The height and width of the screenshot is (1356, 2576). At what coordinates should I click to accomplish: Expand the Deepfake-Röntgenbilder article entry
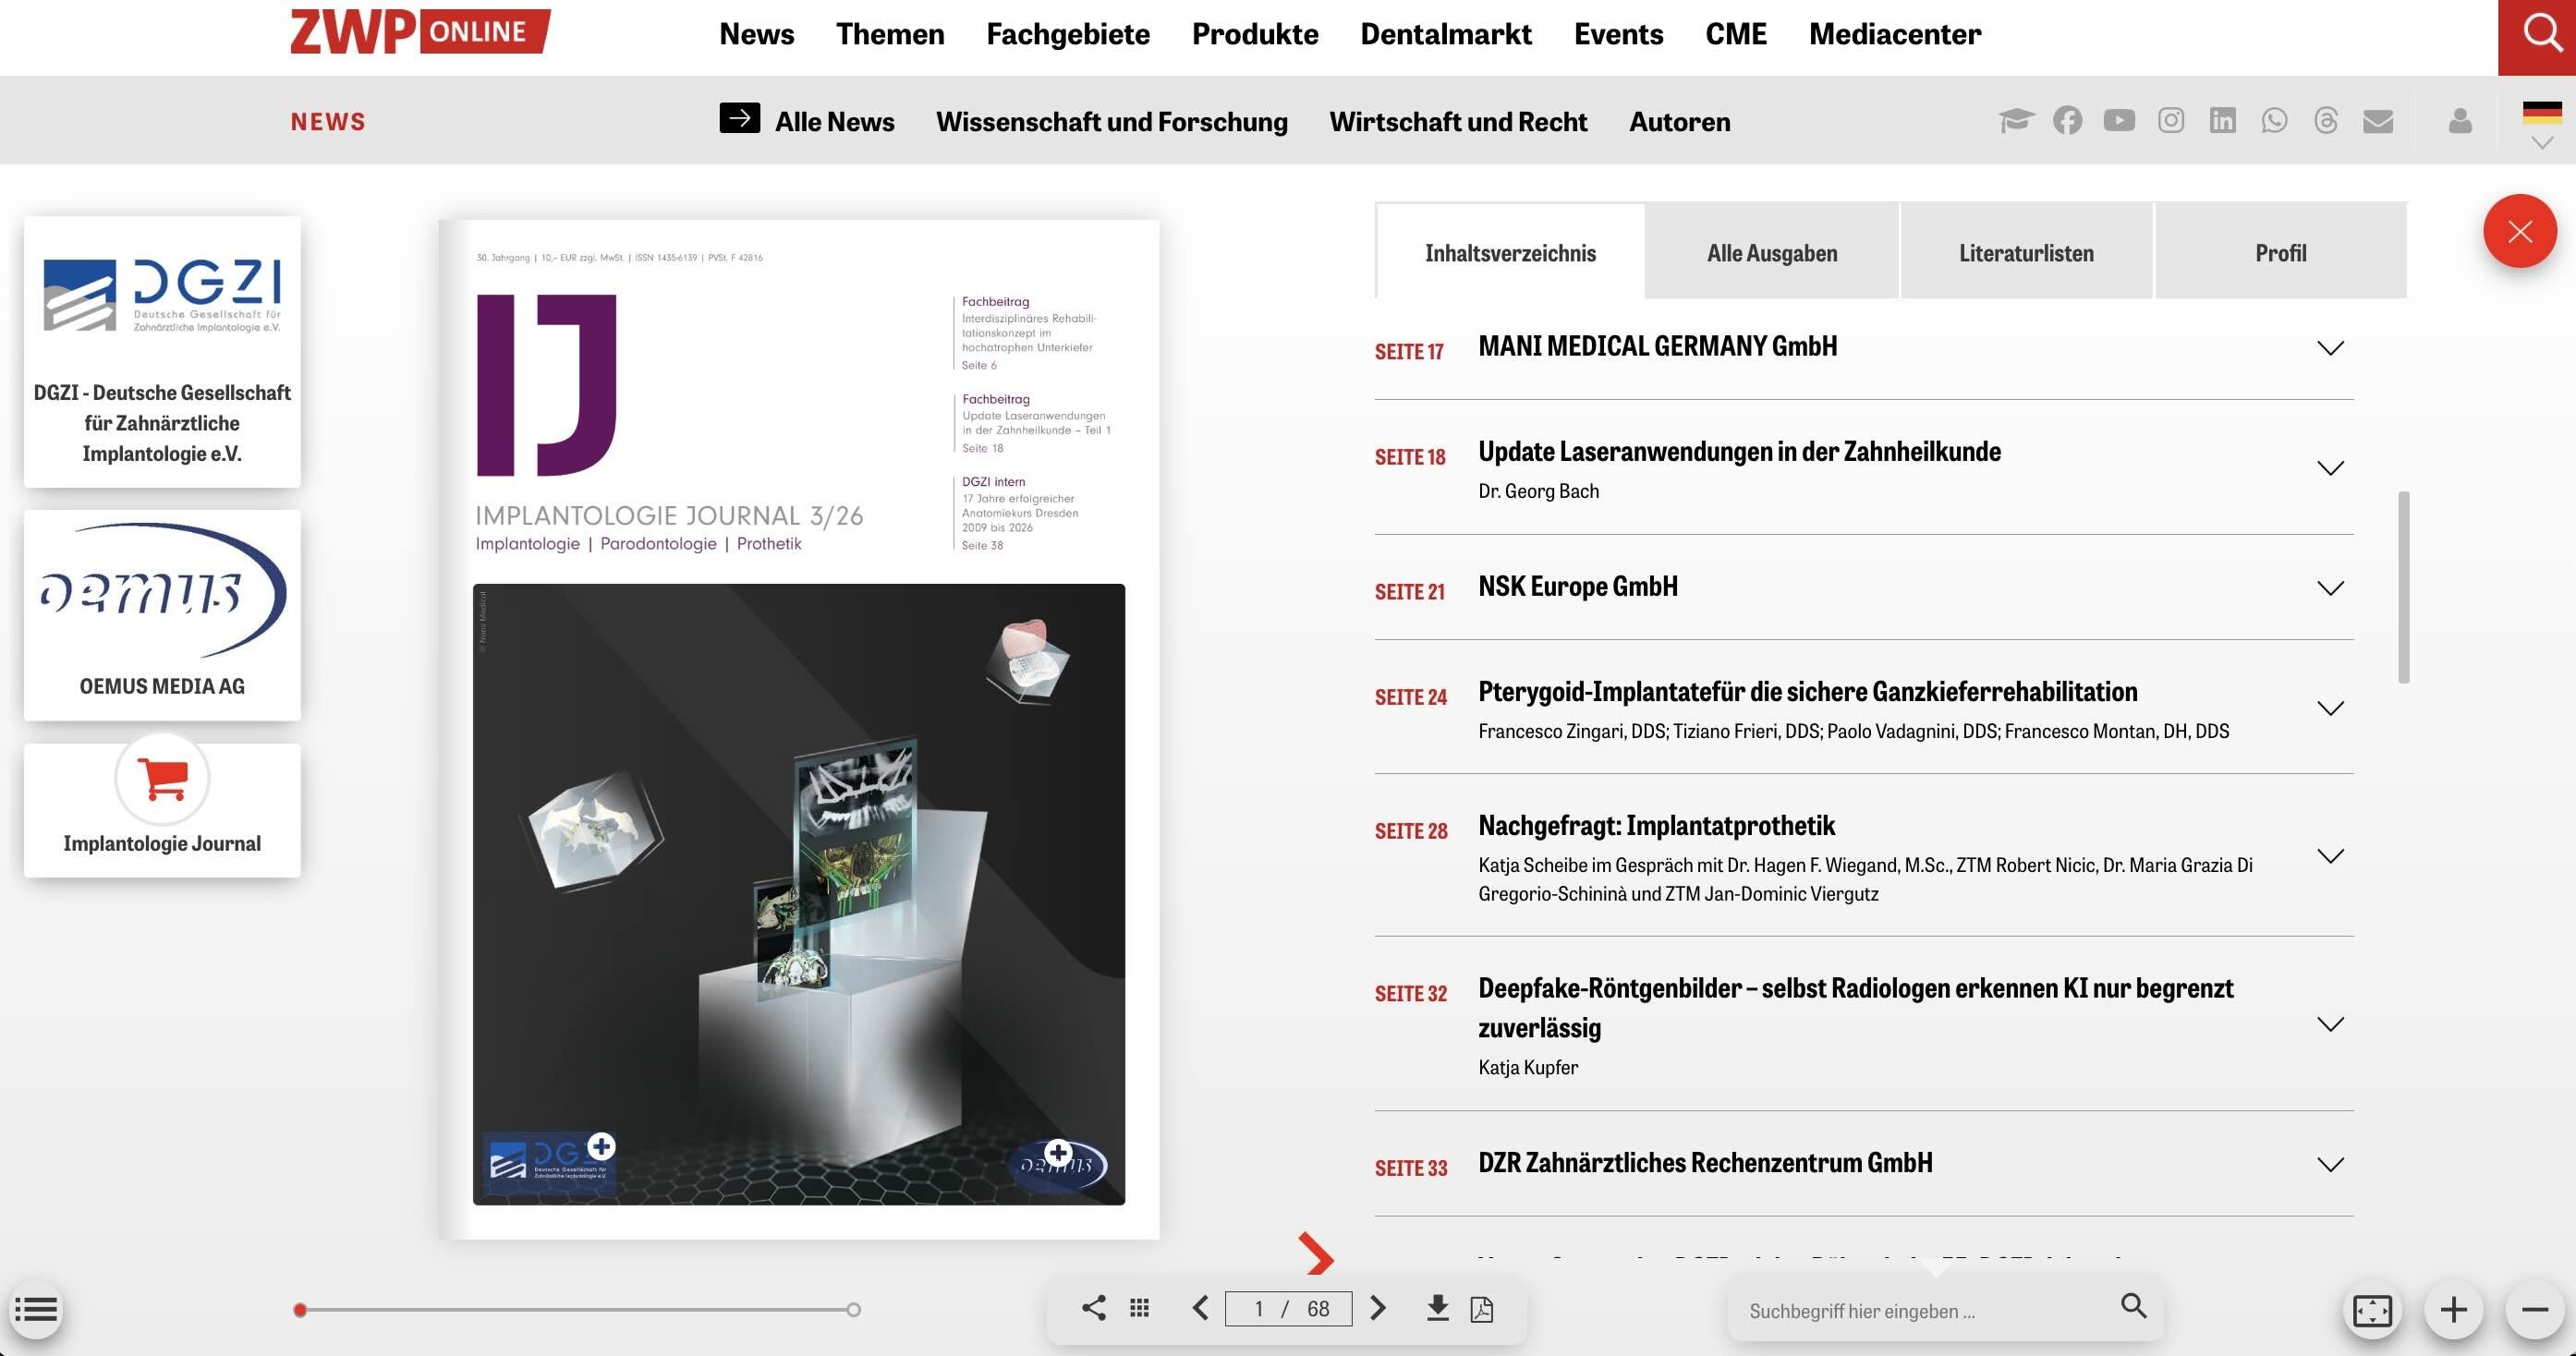(2330, 1024)
